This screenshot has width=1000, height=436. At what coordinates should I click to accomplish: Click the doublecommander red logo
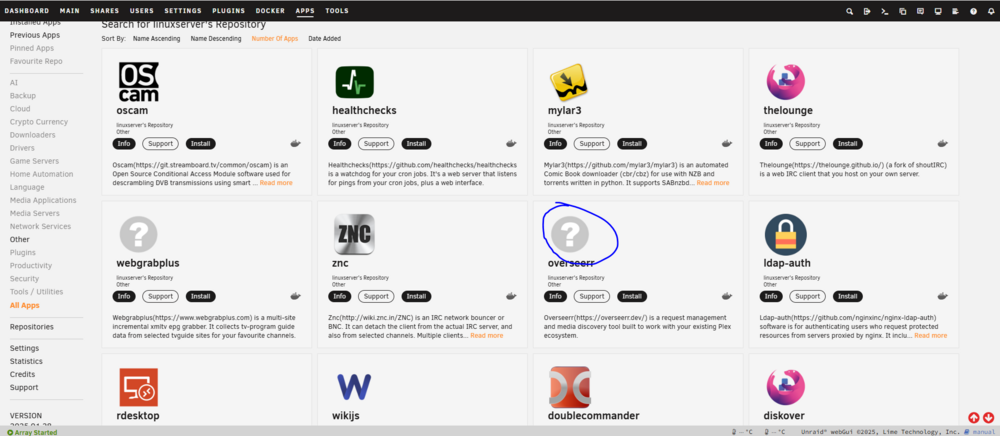tap(570, 387)
